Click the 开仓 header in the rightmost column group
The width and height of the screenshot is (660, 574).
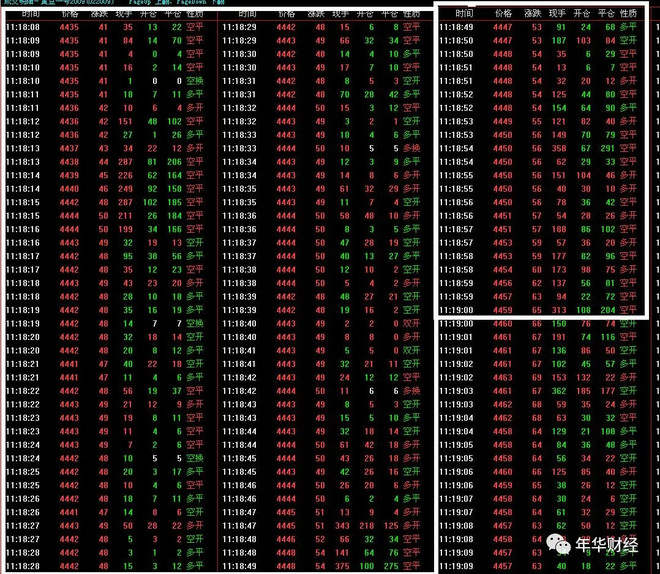click(x=581, y=13)
